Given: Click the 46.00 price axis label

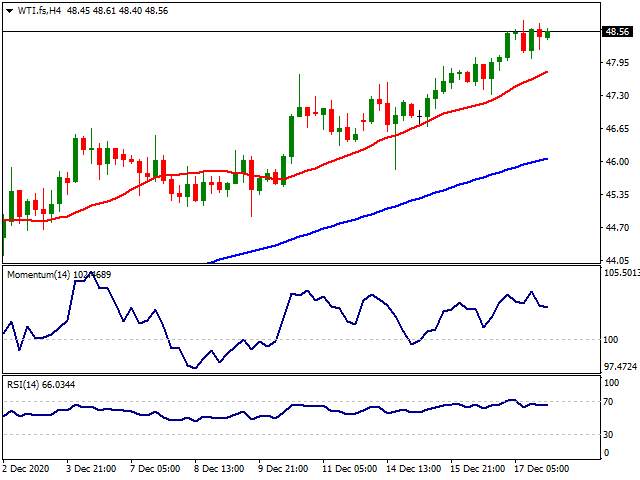Looking at the screenshot, I should 617,162.
